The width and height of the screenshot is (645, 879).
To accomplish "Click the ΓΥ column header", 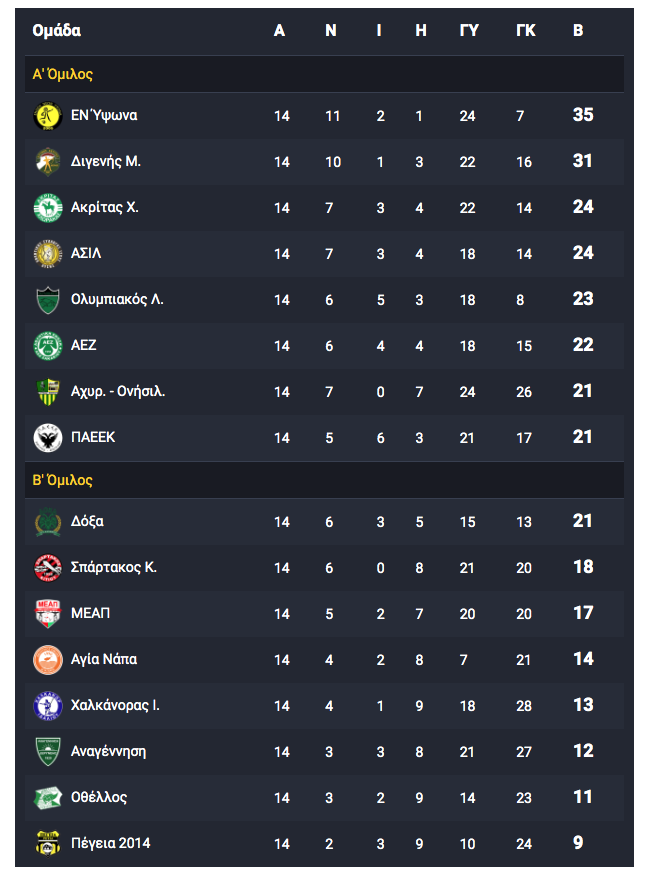I will tap(469, 30).
